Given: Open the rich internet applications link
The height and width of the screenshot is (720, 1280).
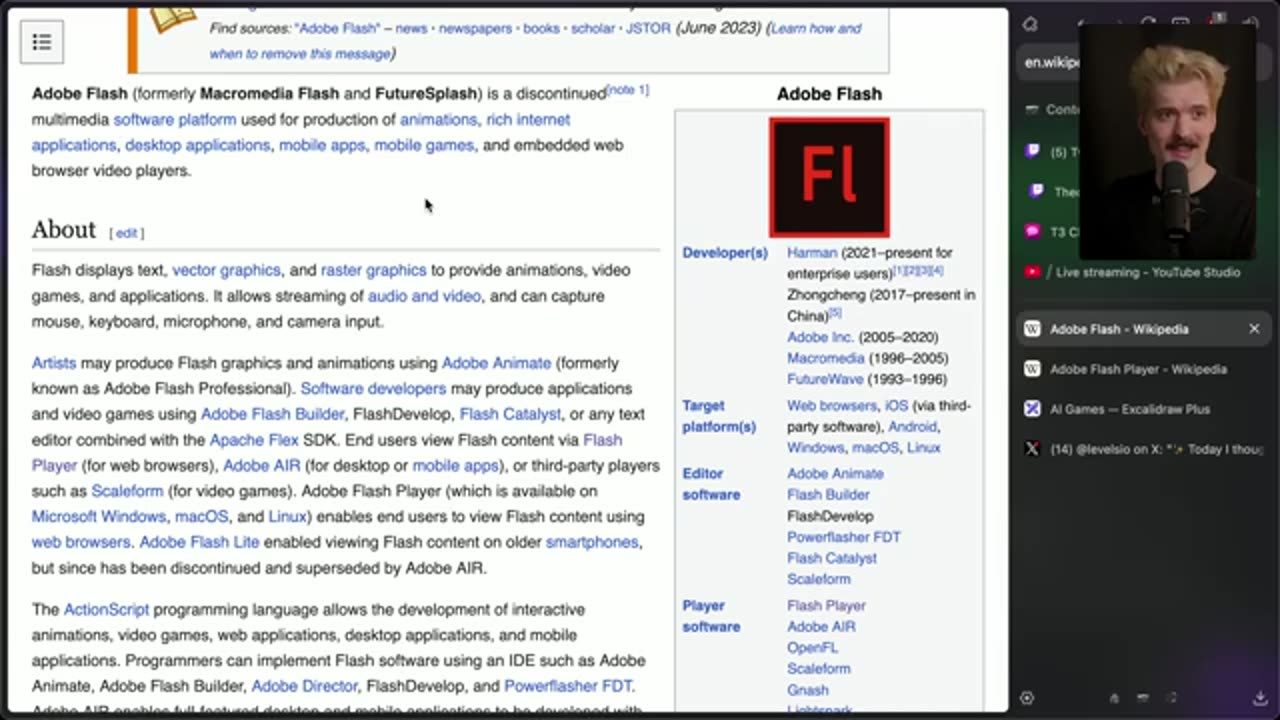Looking at the screenshot, I should (x=528, y=119).
